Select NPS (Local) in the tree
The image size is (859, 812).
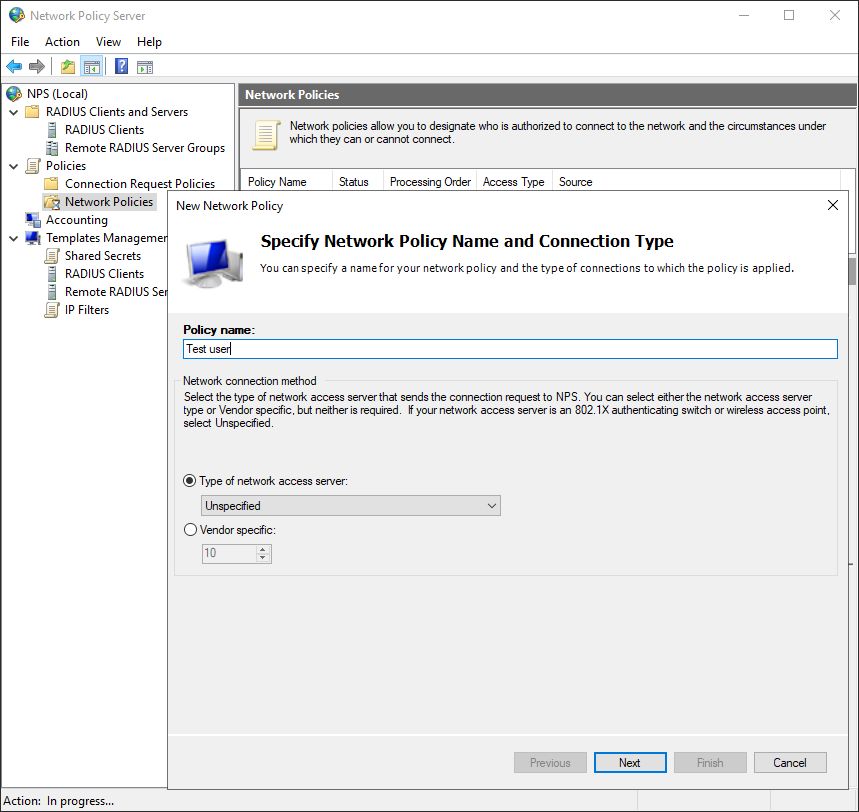tap(57, 94)
